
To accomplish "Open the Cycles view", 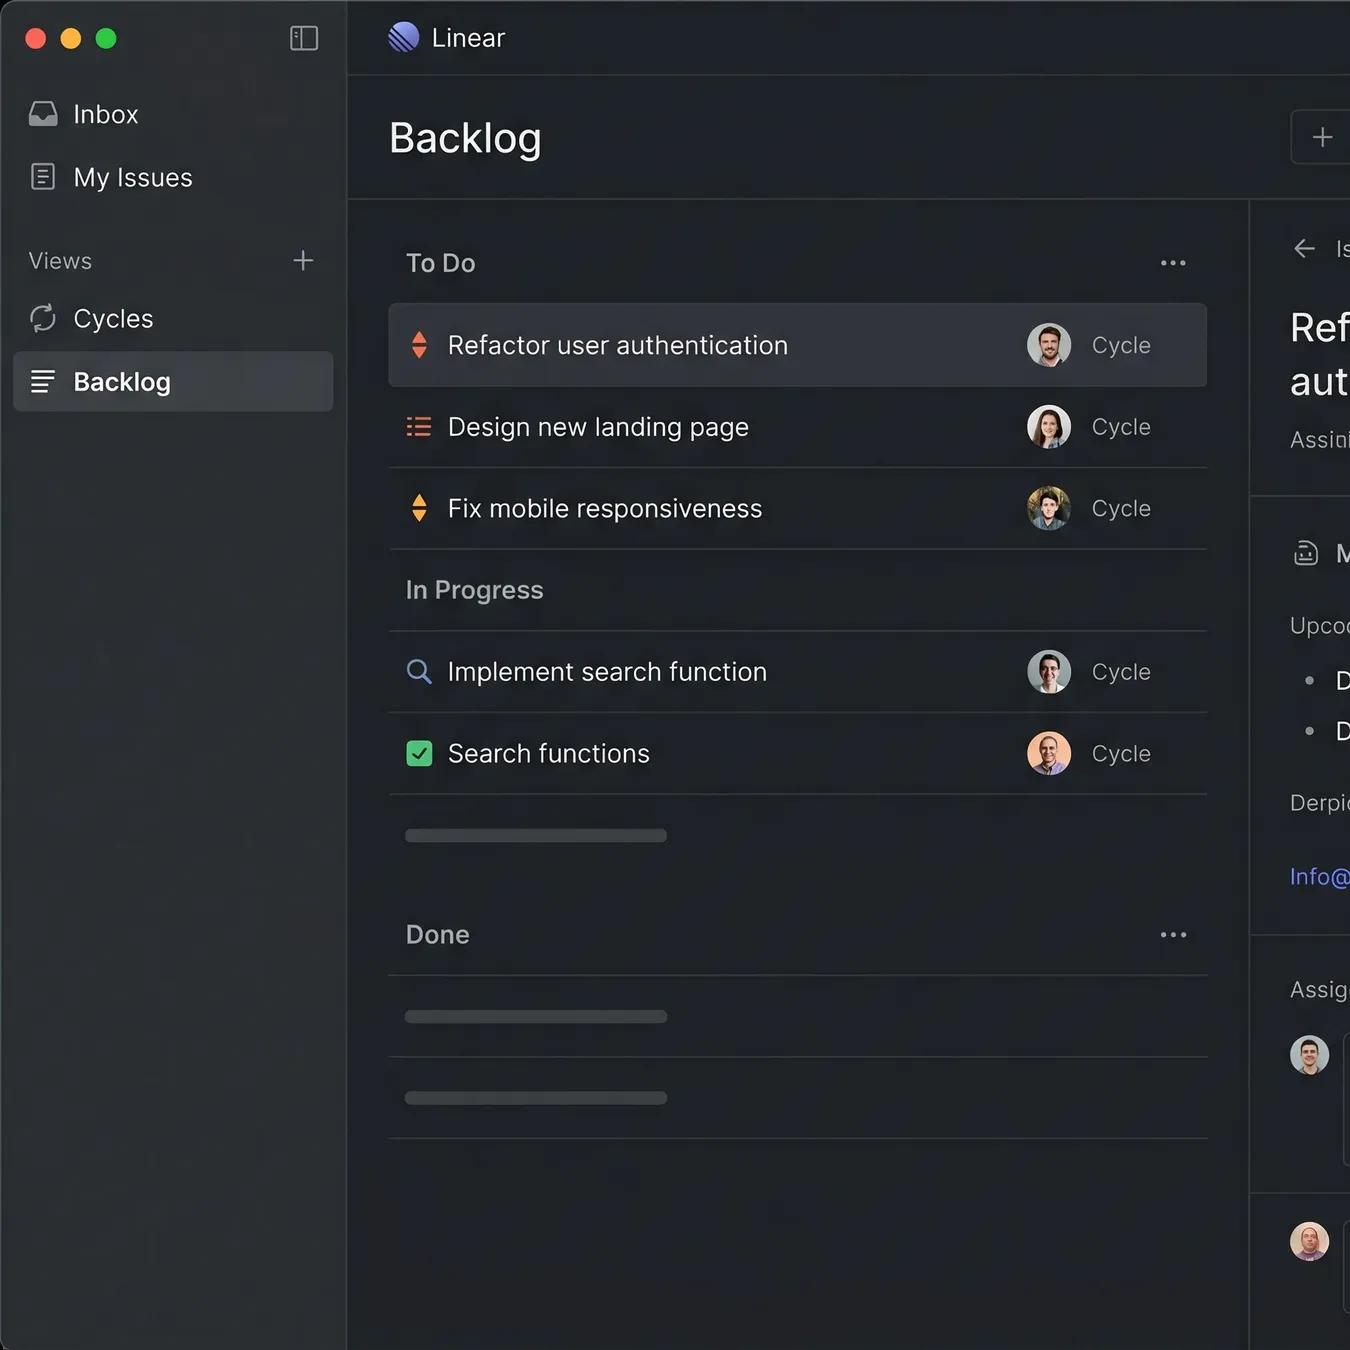I will (92, 318).
